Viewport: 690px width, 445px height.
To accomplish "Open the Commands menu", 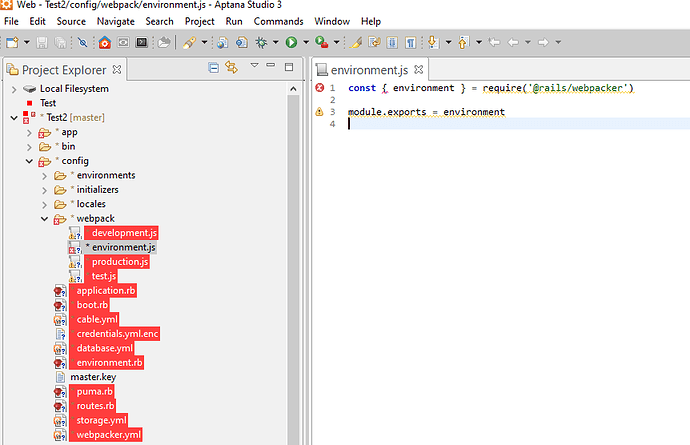I will click(x=278, y=21).
